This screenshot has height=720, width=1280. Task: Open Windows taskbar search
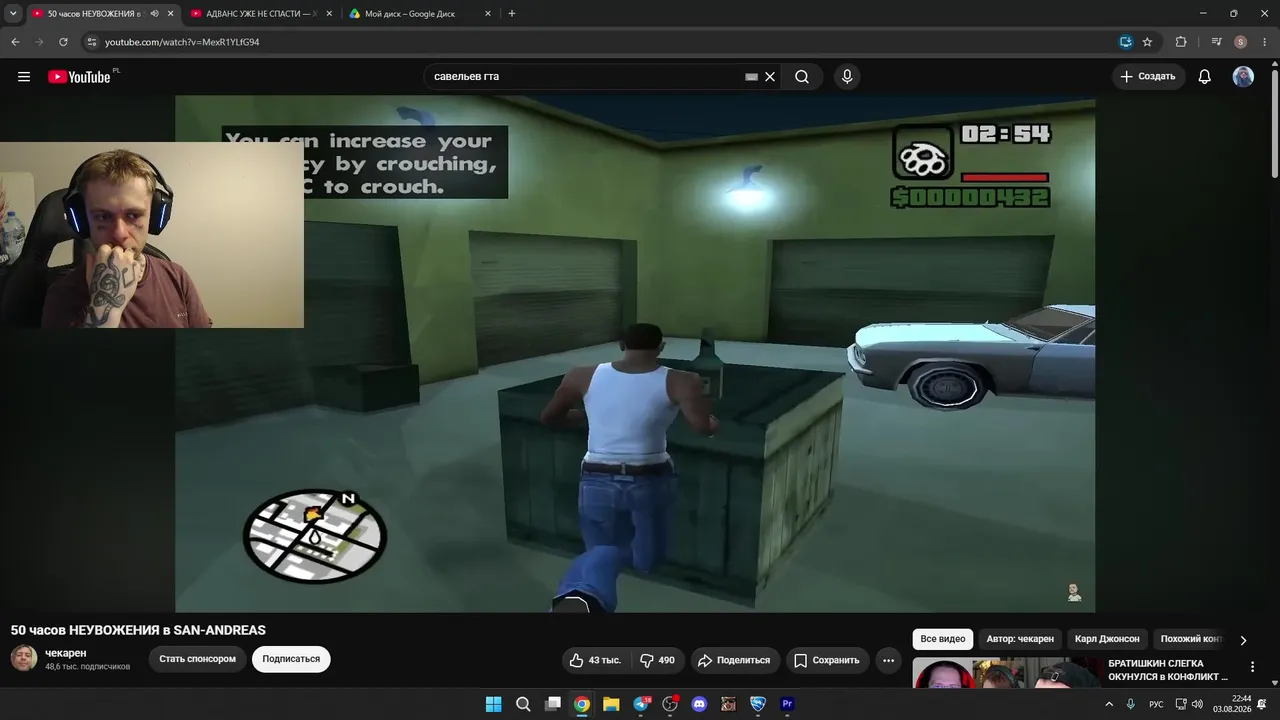523,704
